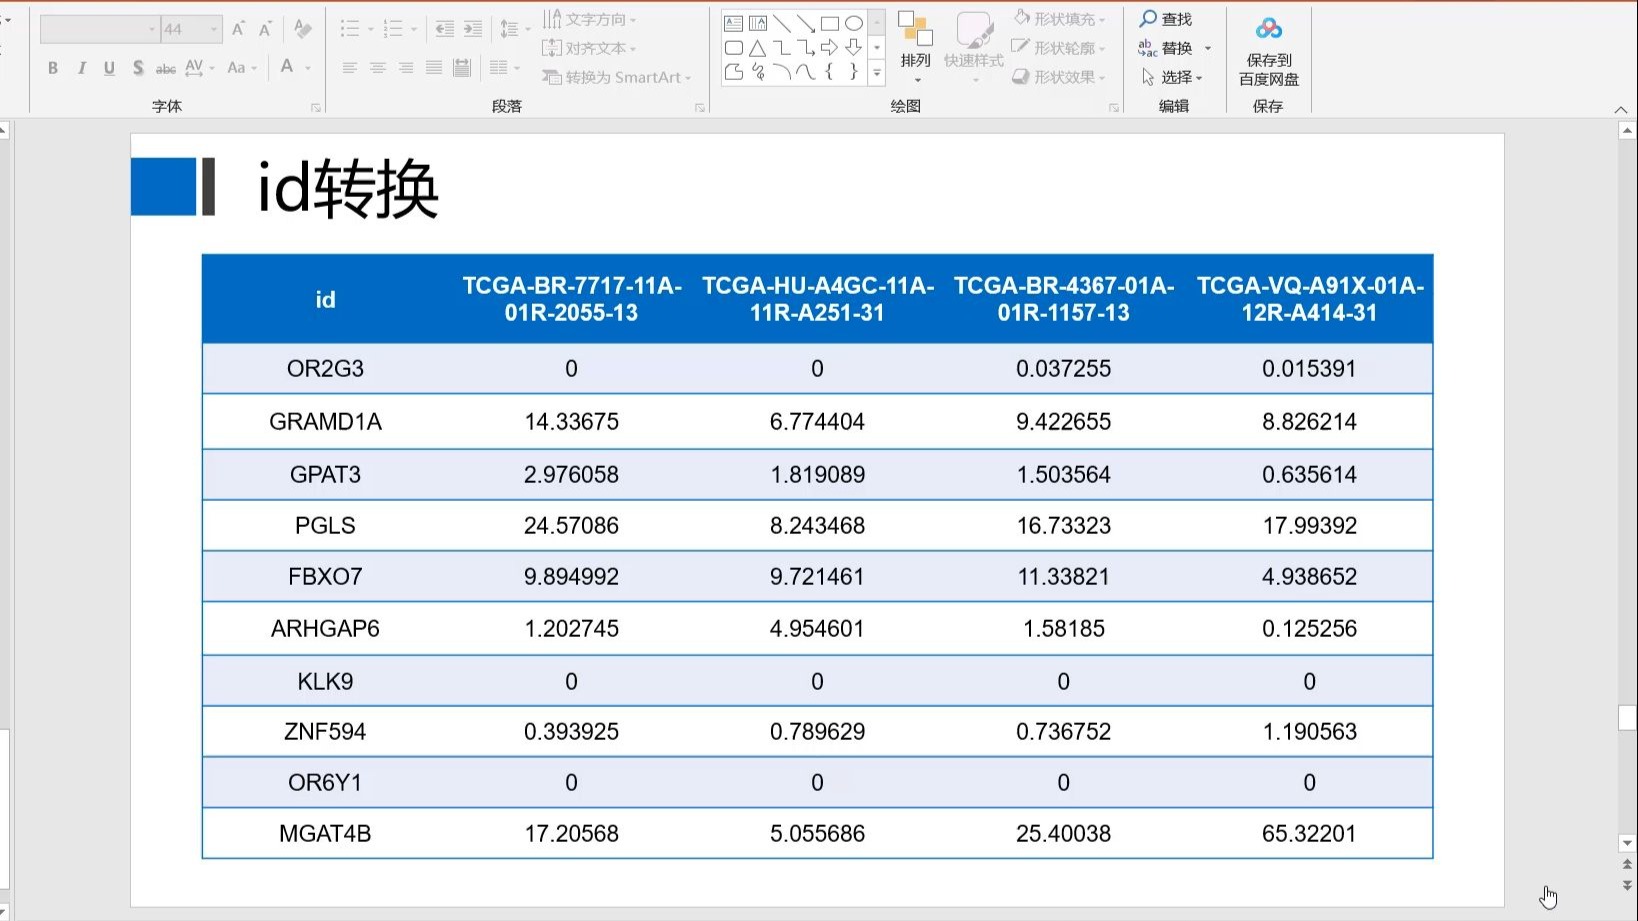Select left brace shape
Viewport: 1638px width, 921px height.
coord(829,71)
